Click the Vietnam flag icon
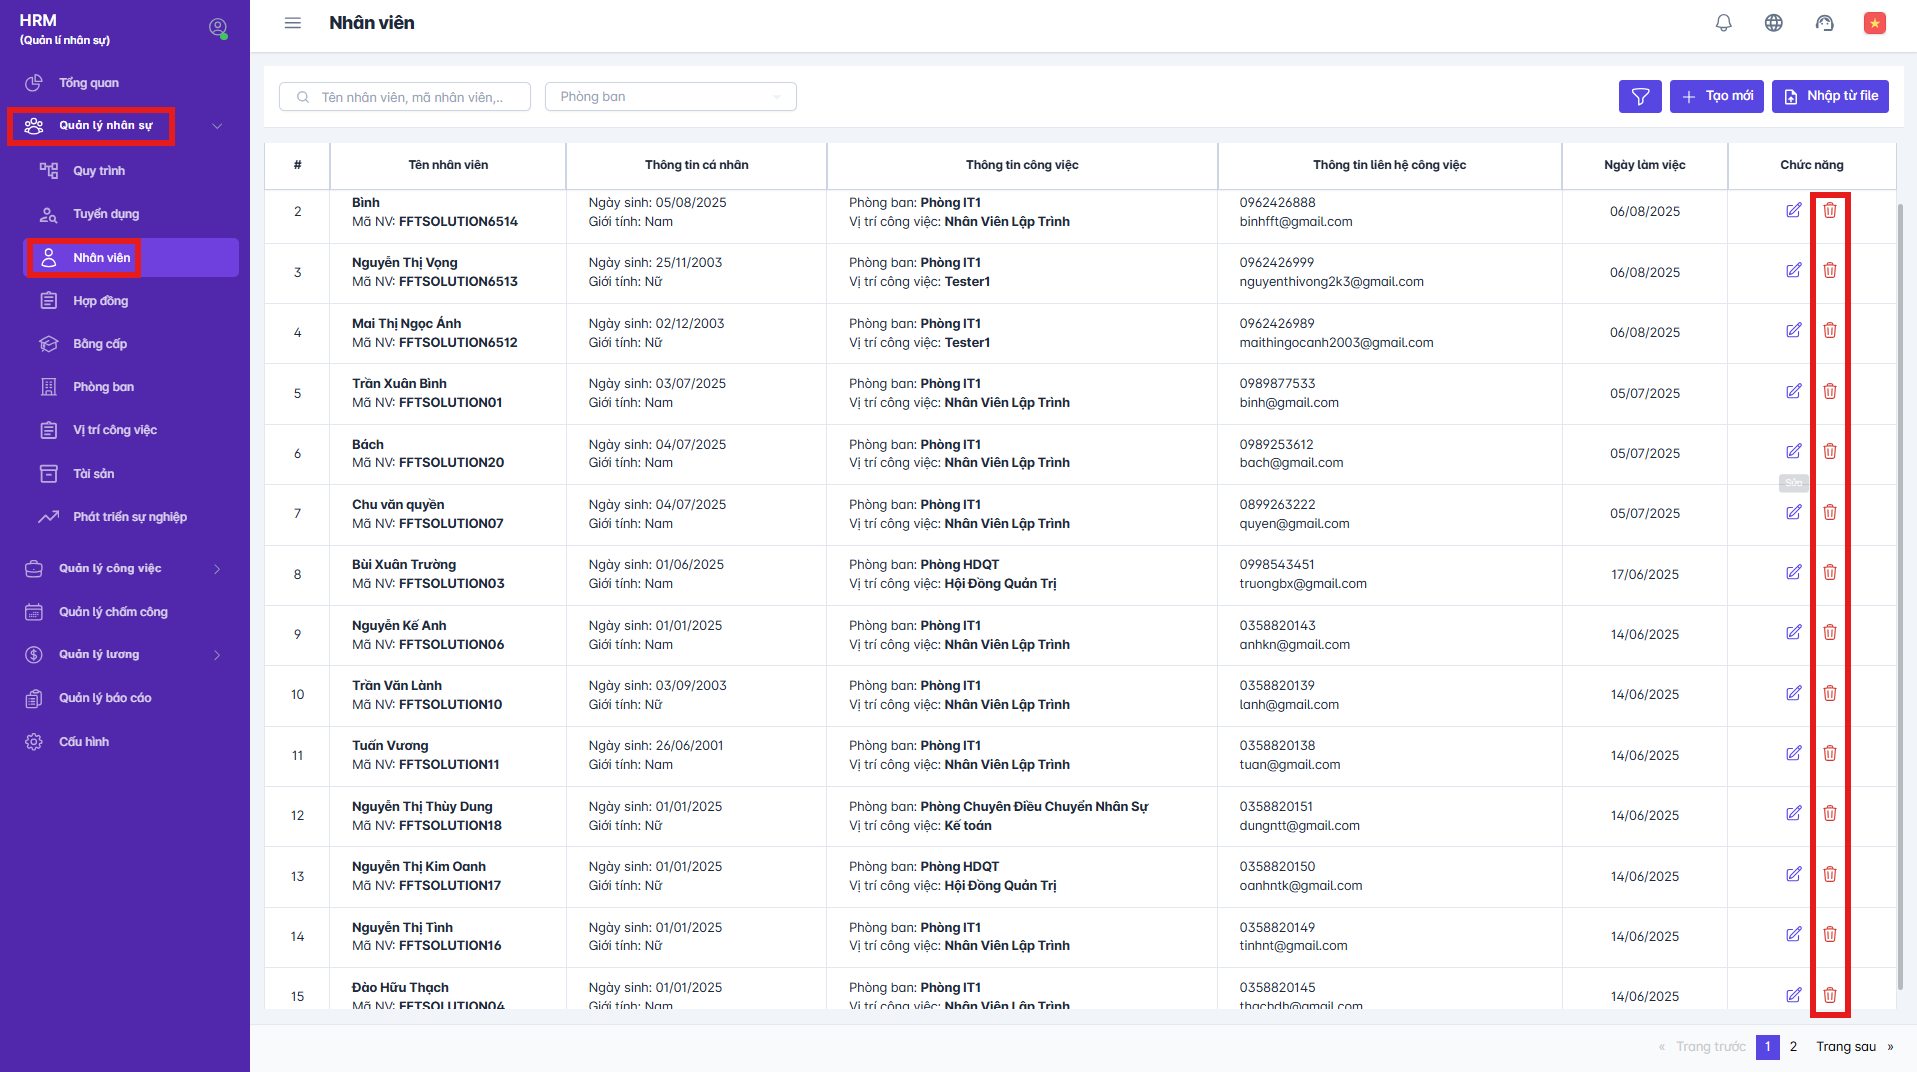1917x1072 pixels. click(x=1874, y=23)
